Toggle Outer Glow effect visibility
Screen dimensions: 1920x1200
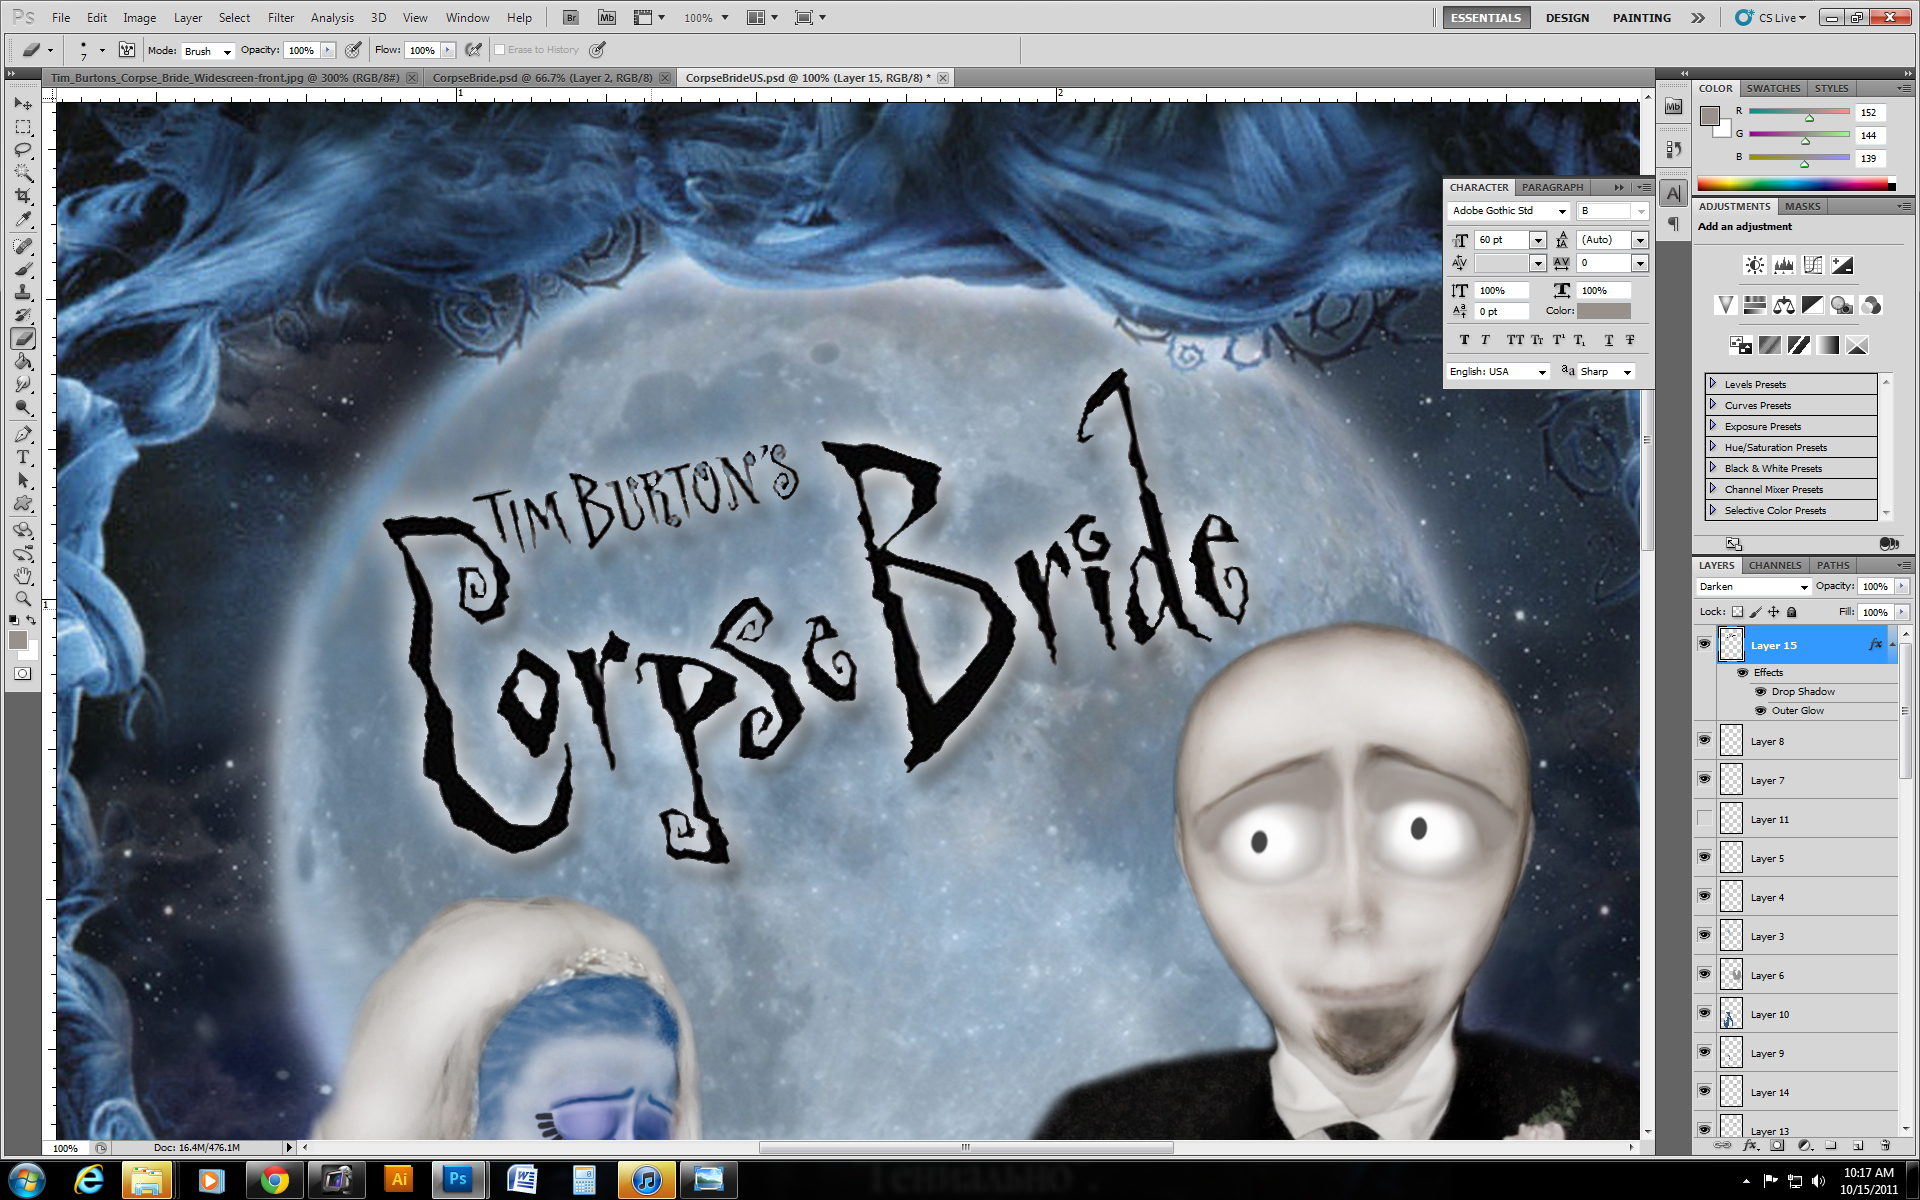click(1761, 710)
